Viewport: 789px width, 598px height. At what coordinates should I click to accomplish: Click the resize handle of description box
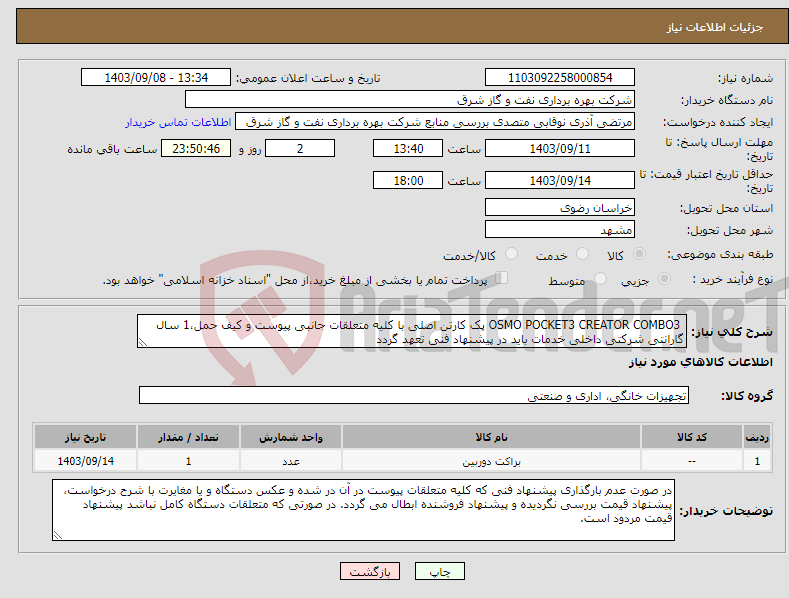[x=143, y=342]
